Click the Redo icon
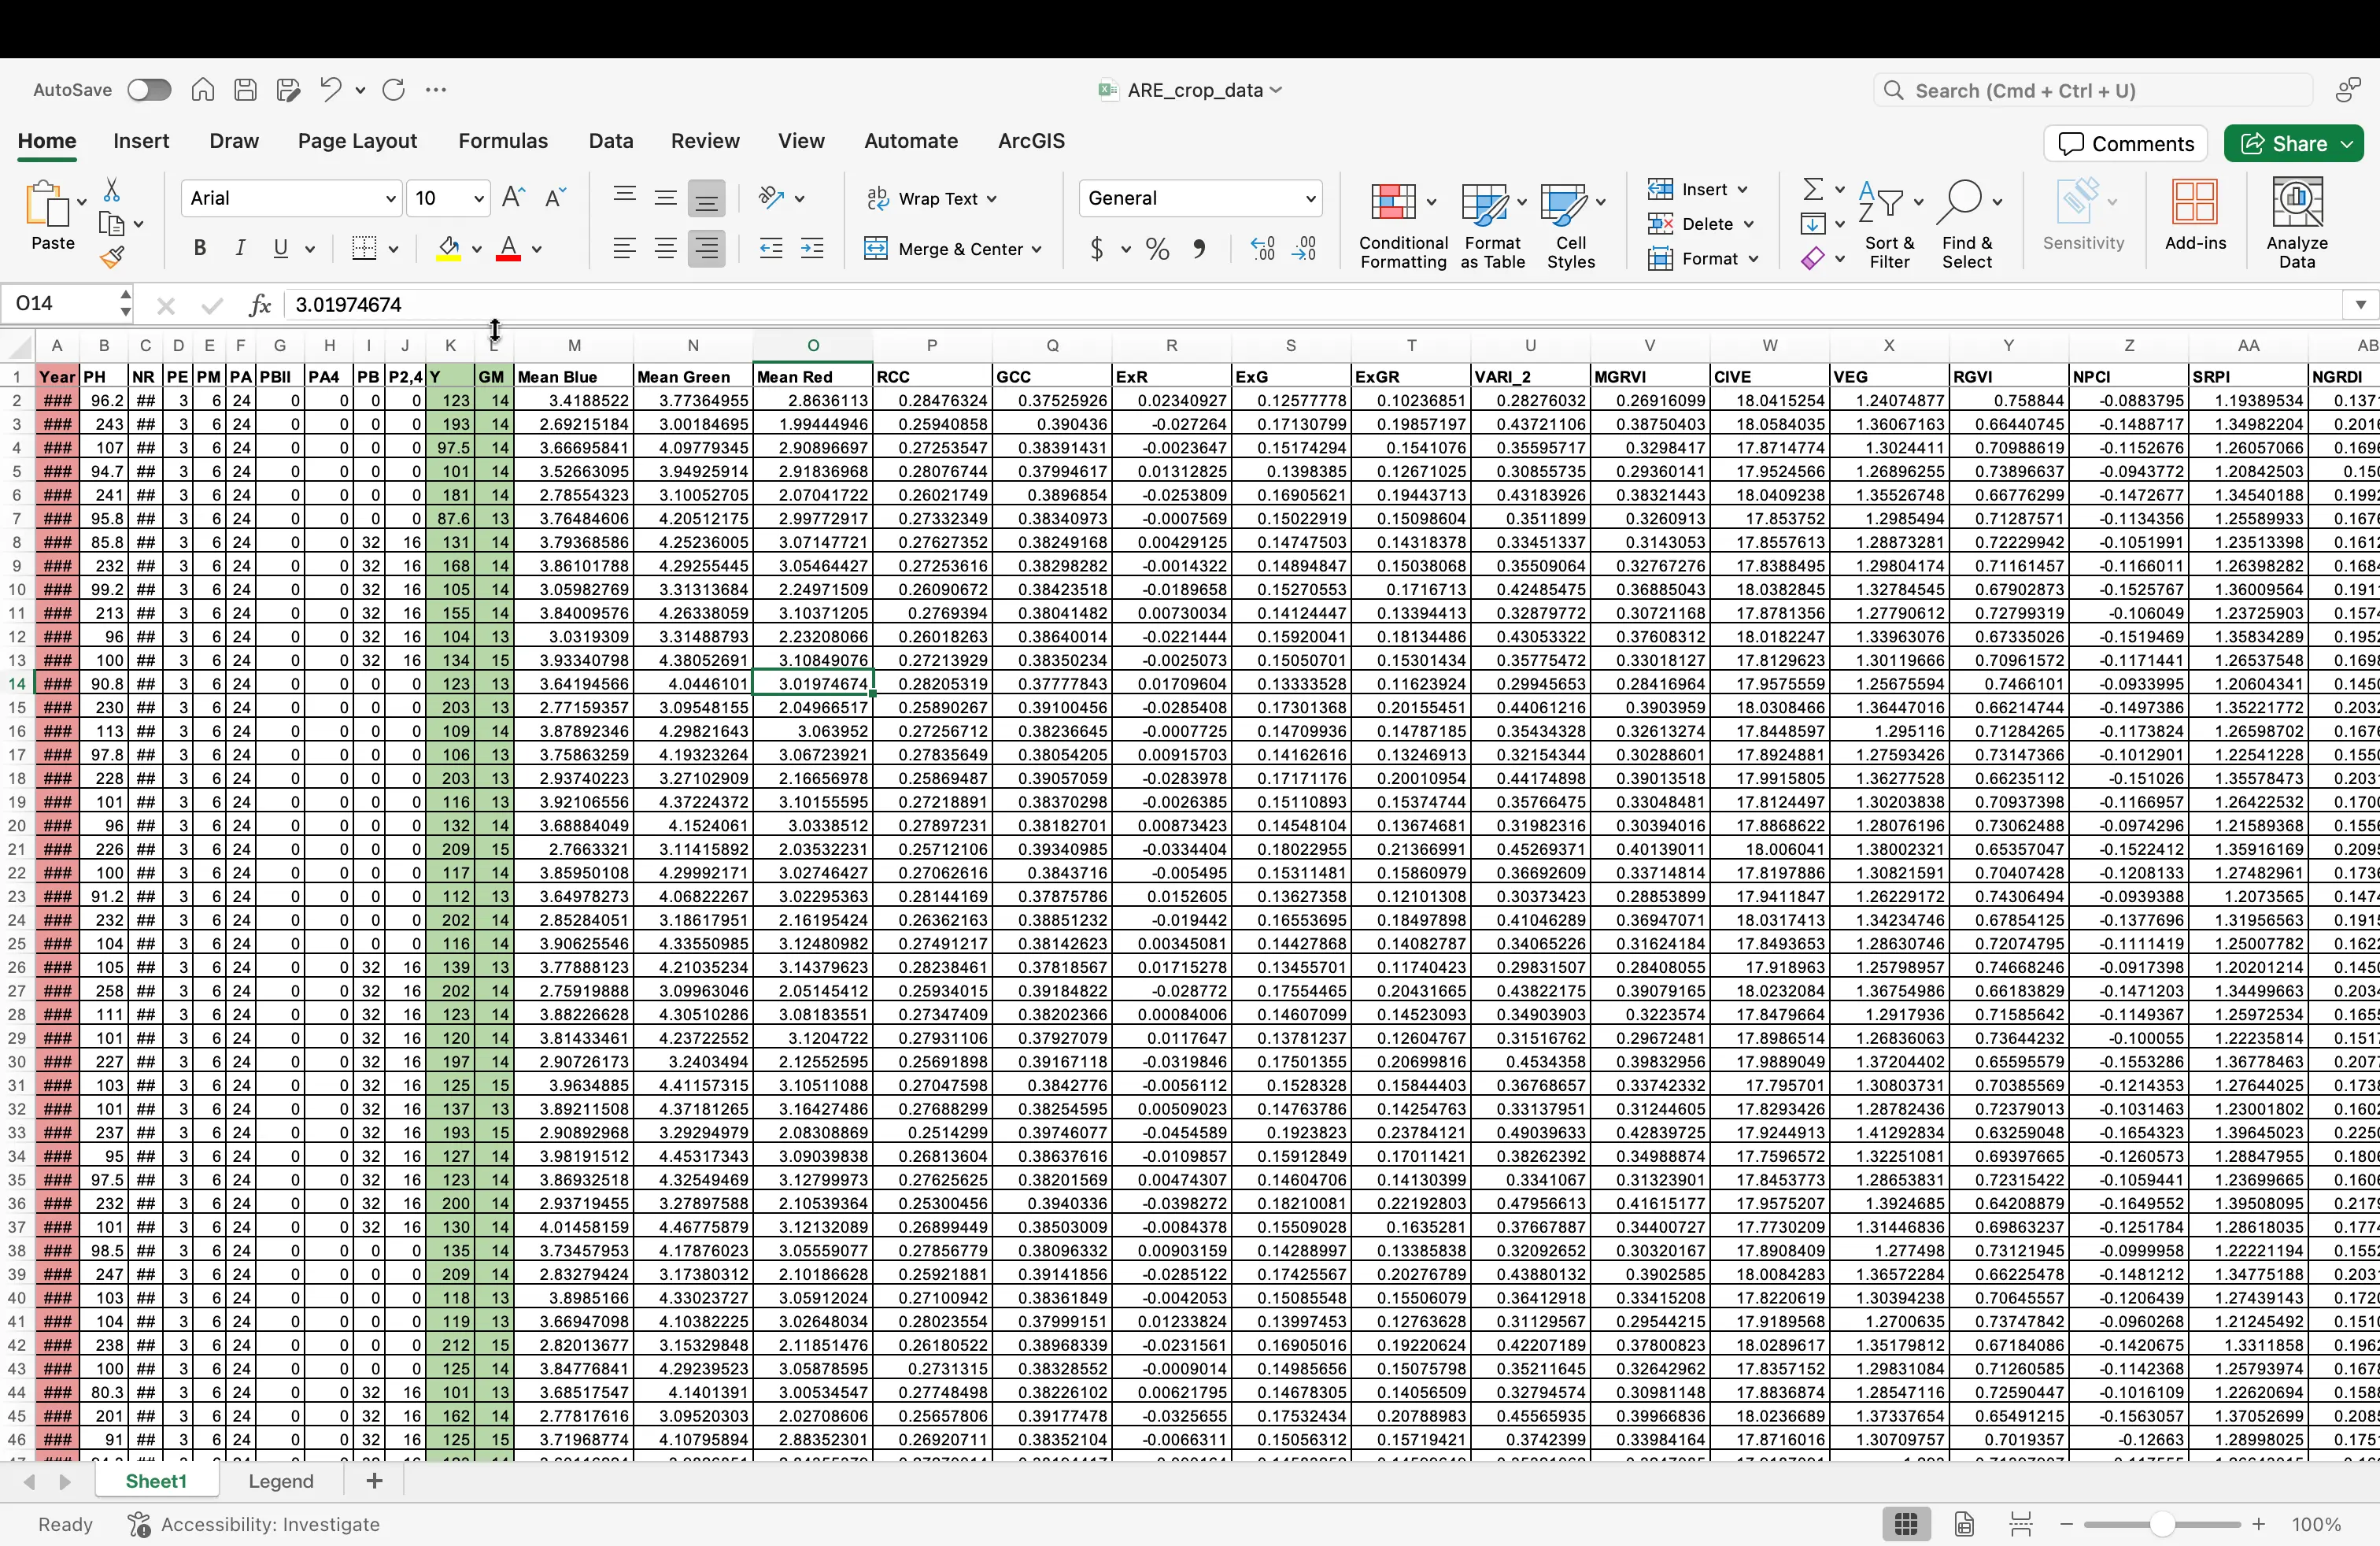The height and width of the screenshot is (1546, 2380). pyautogui.click(x=394, y=90)
